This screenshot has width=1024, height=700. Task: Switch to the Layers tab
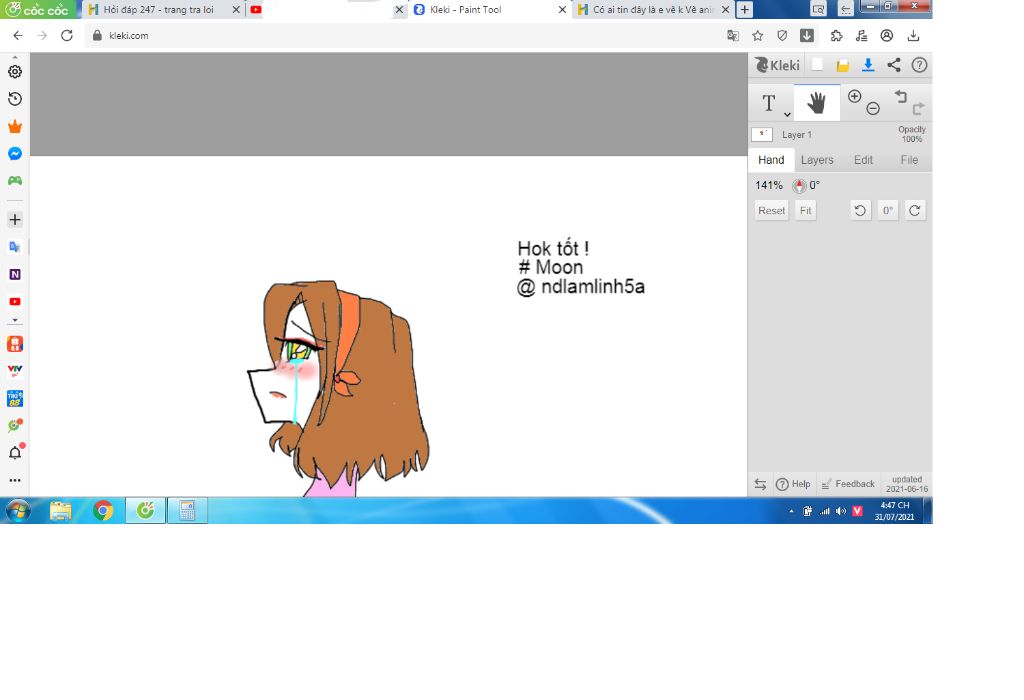pos(817,160)
